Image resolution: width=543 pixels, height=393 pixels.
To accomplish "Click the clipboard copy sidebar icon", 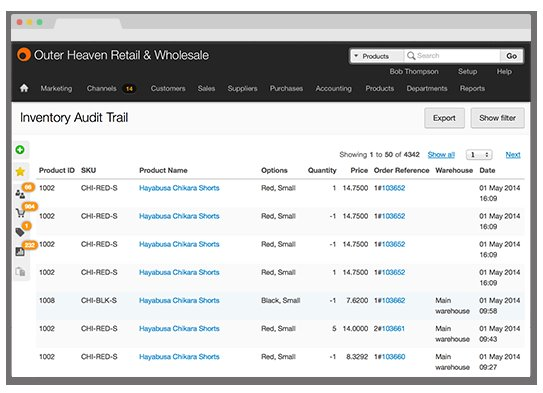I will click(x=20, y=272).
